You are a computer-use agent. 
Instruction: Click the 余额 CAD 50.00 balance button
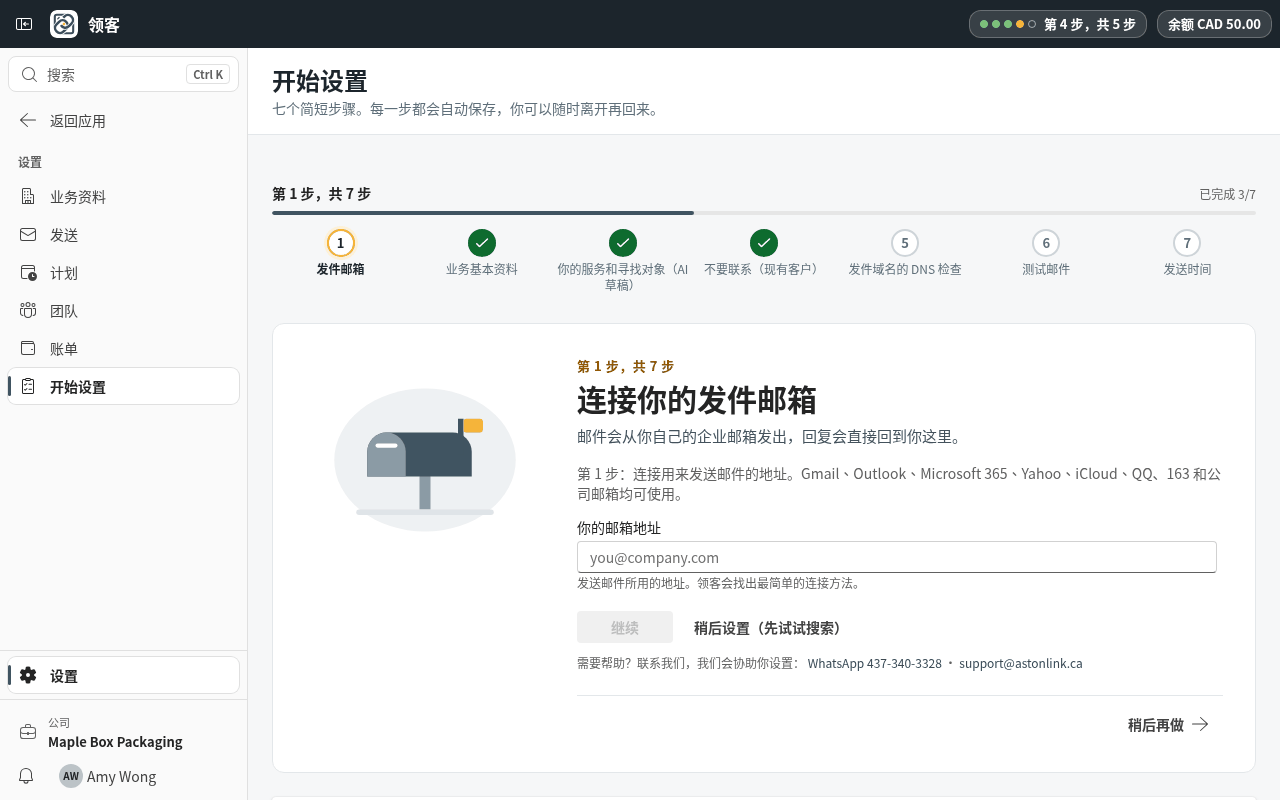click(x=1214, y=24)
